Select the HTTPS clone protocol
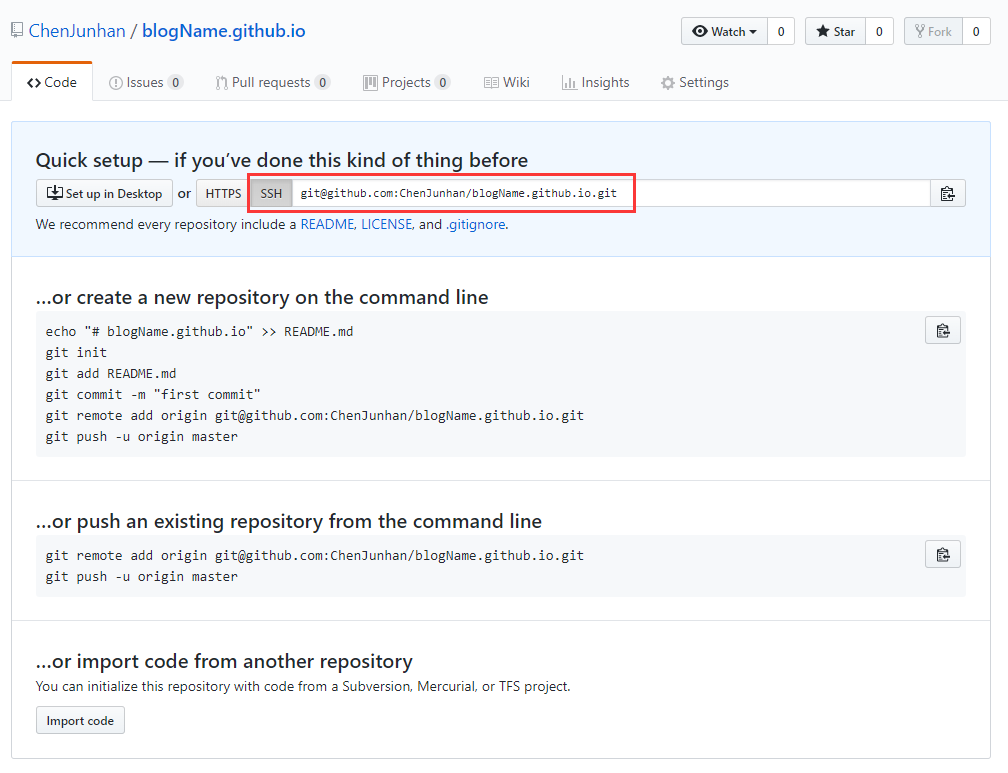This screenshot has height=773, width=1008. coord(223,194)
